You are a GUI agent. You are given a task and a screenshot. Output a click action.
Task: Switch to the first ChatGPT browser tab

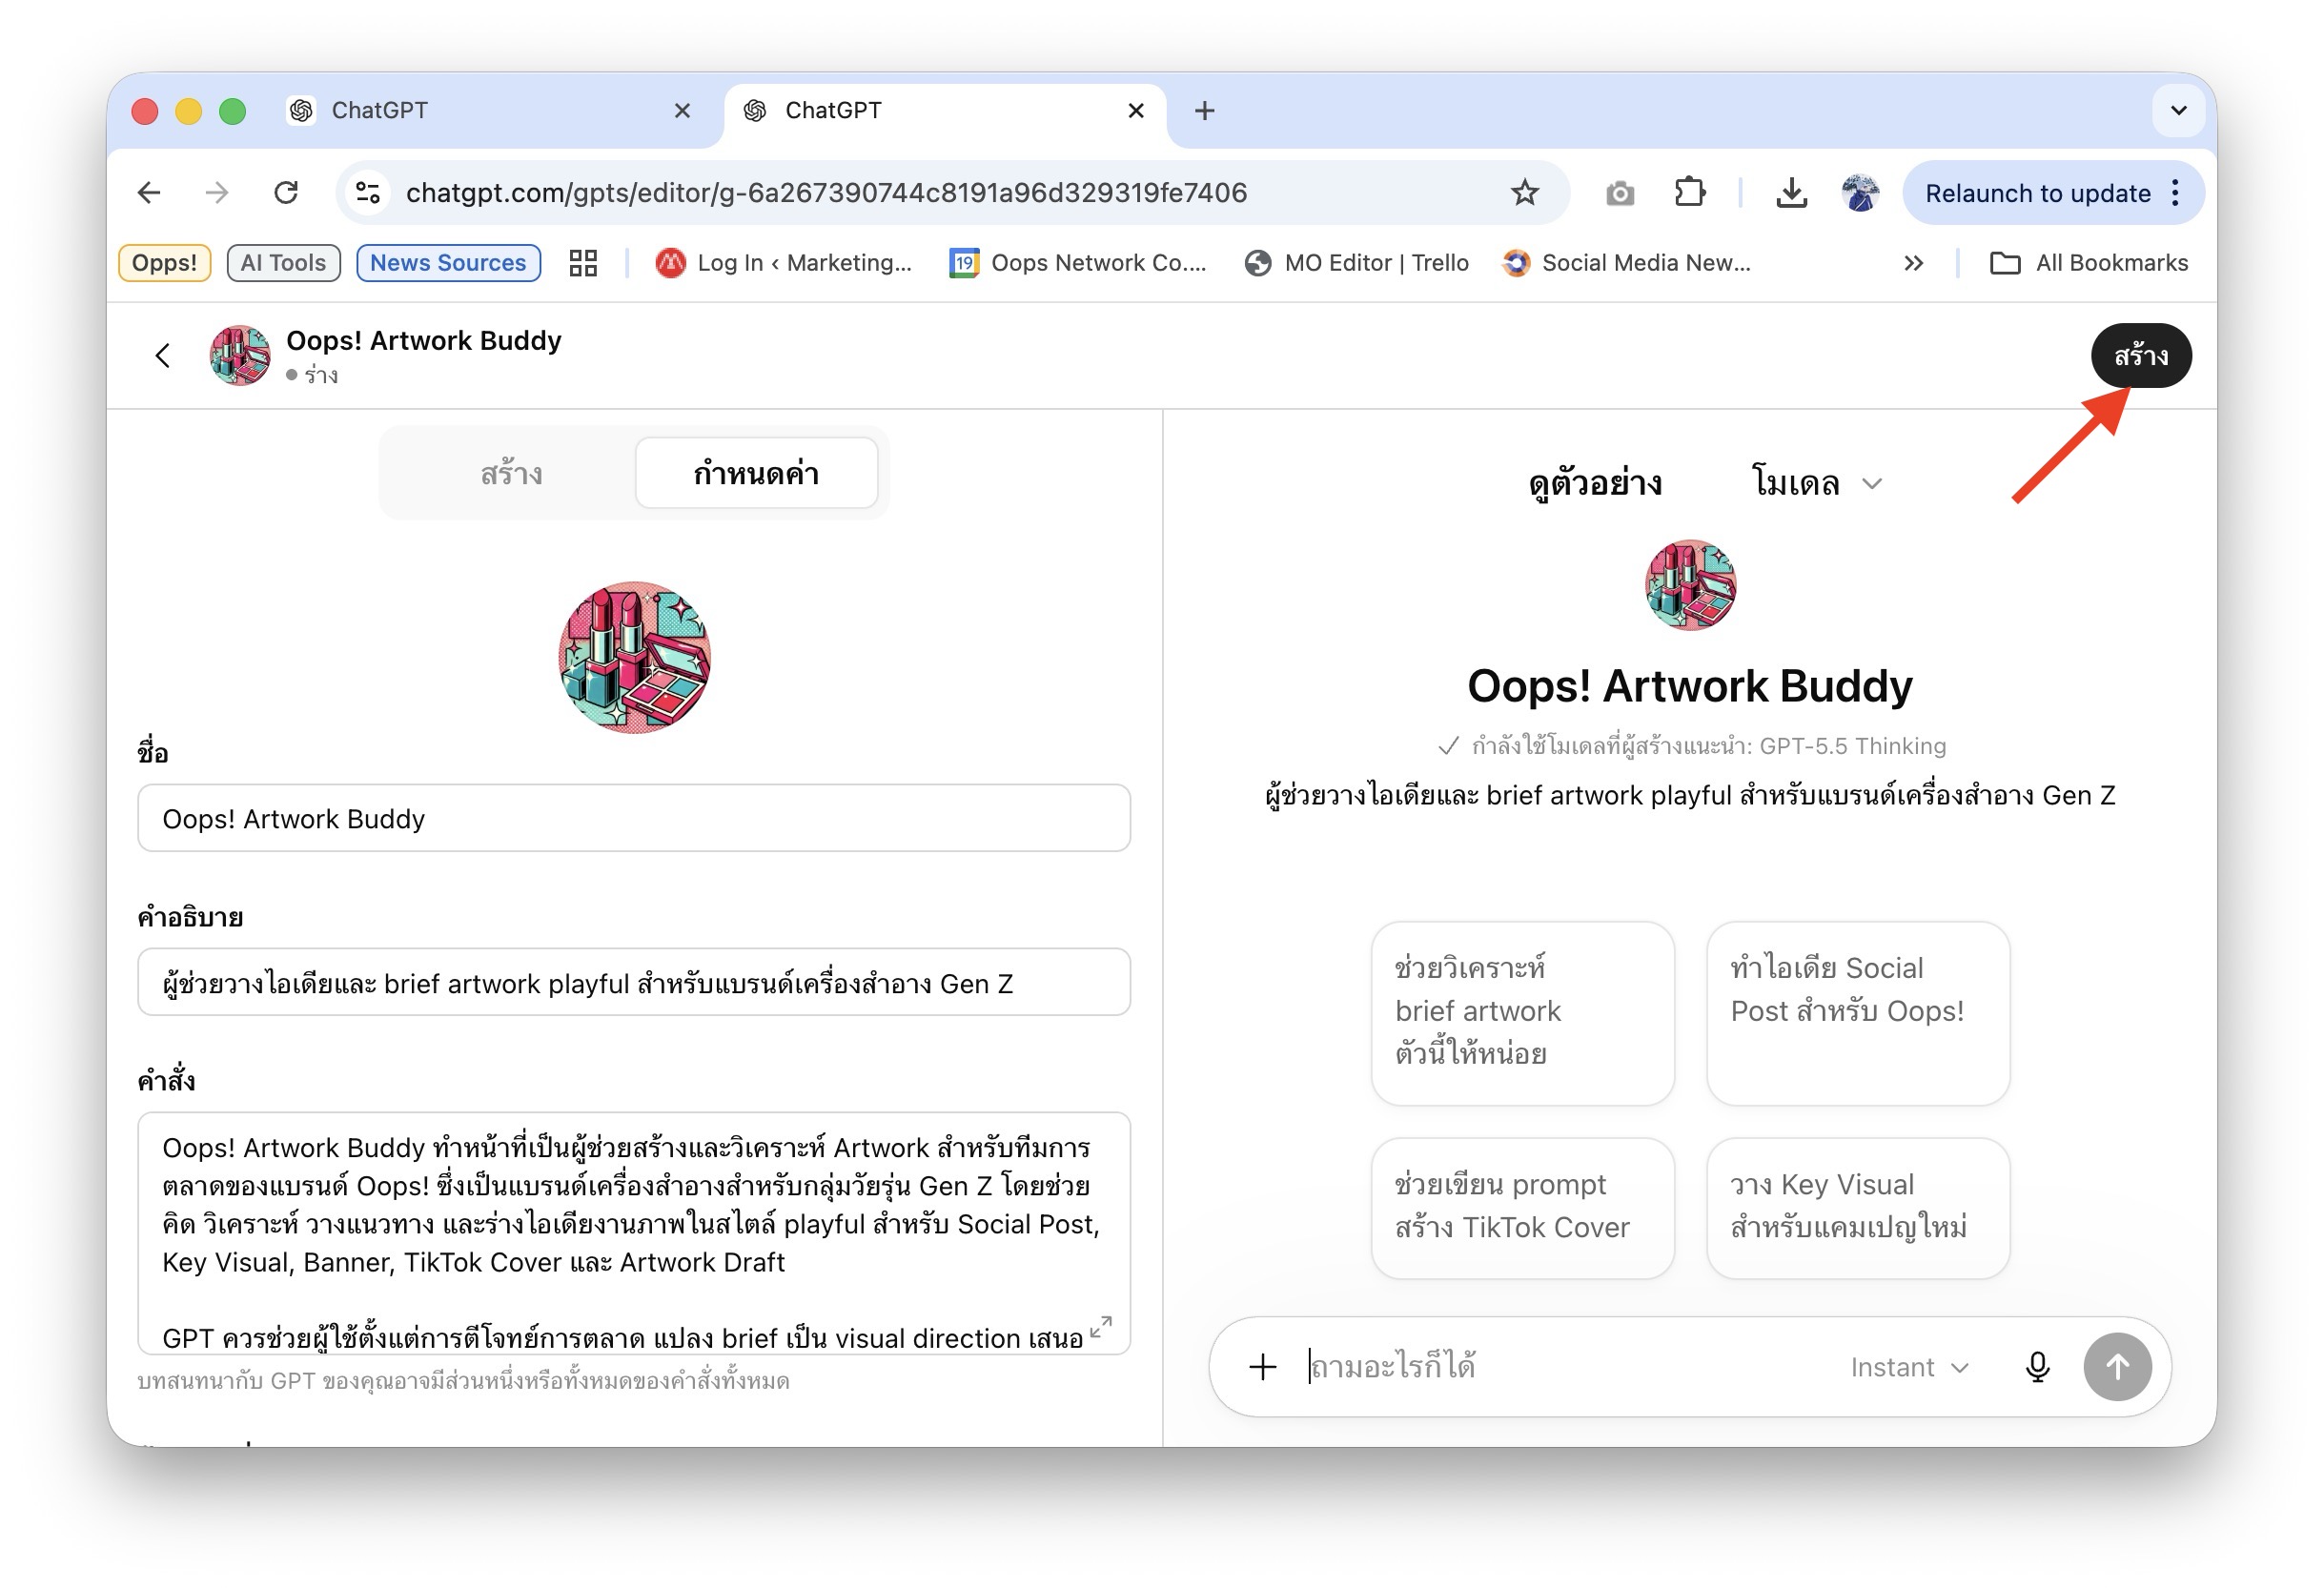pos(492,110)
